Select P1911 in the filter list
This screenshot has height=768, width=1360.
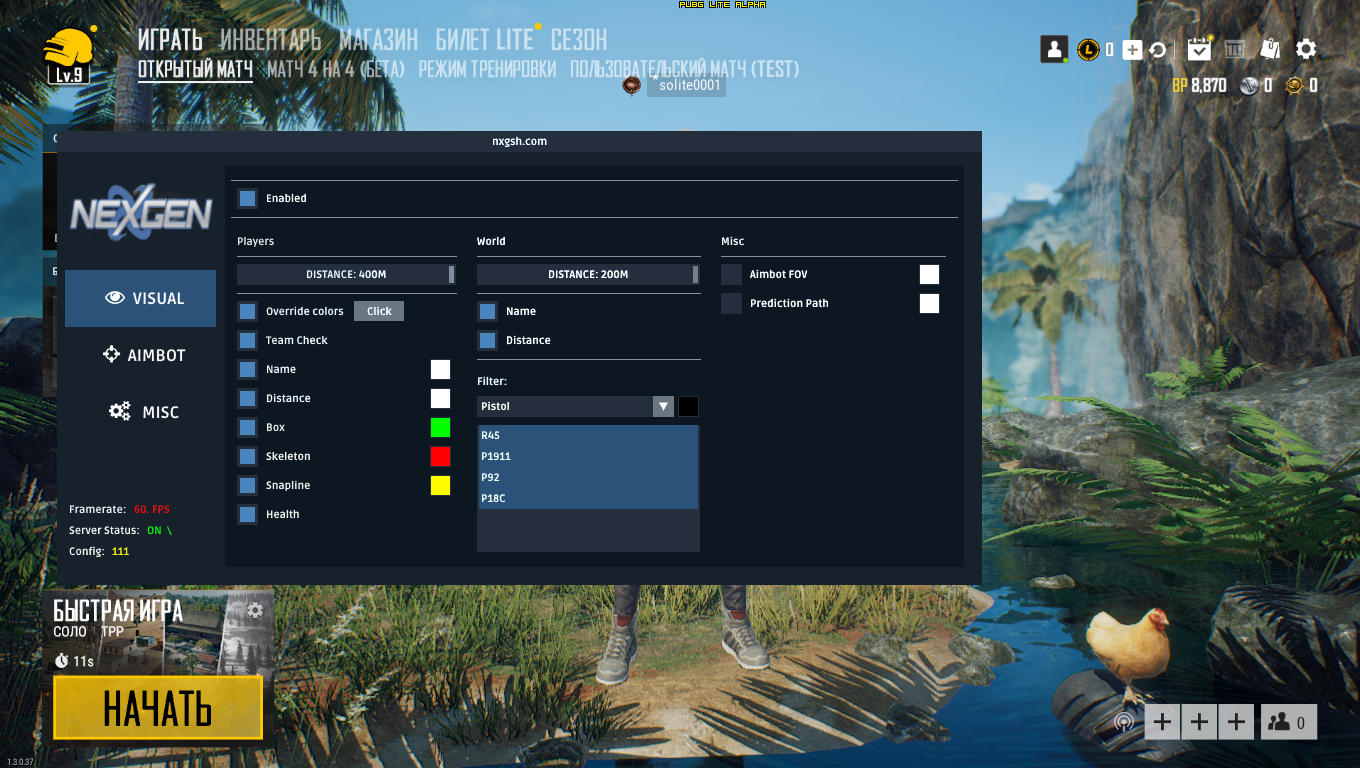point(588,456)
